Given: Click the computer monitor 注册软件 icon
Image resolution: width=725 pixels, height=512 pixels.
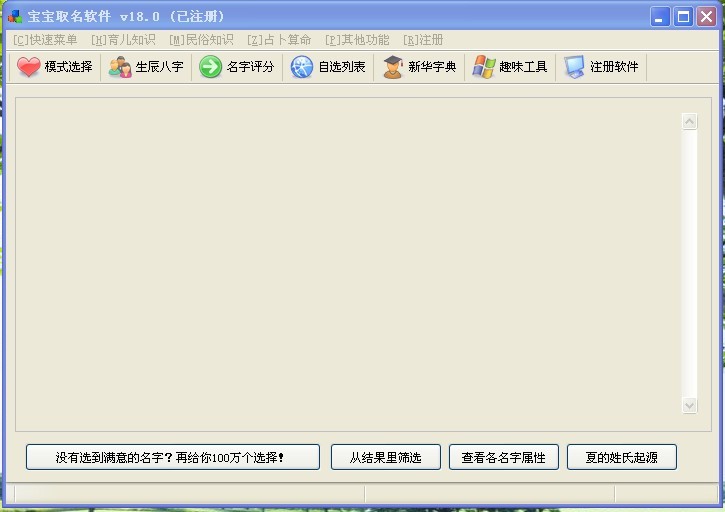Looking at the screenshot, I should 575,67.
